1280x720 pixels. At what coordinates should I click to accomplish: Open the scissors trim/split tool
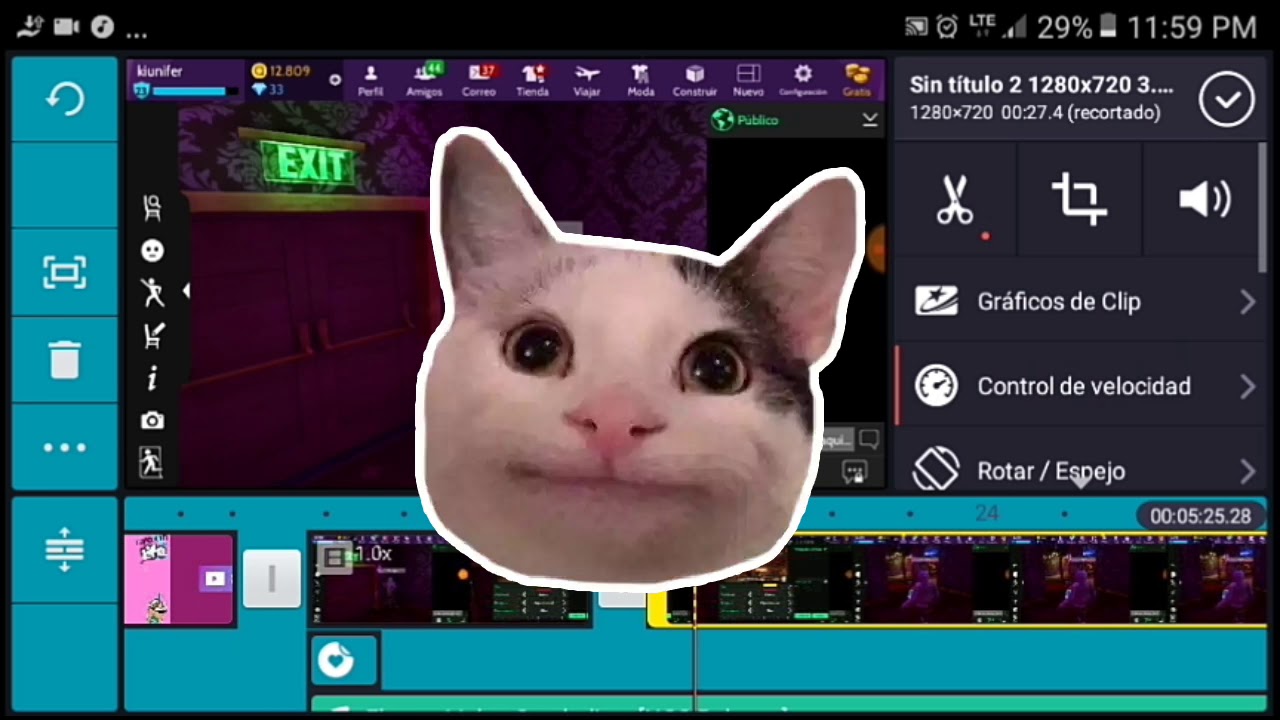pyautogui.click(x=955, y=200)
